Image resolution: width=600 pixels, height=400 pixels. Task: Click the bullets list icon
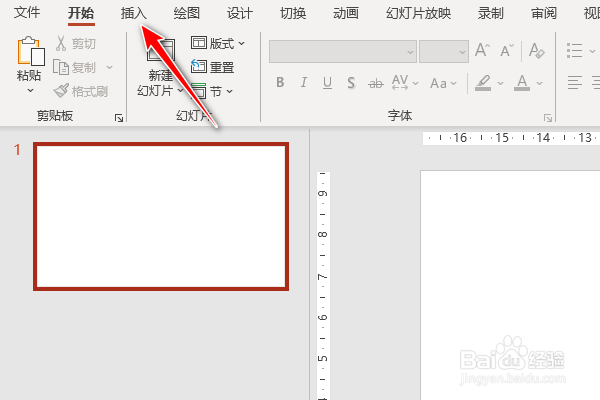[x=574, y=51]
